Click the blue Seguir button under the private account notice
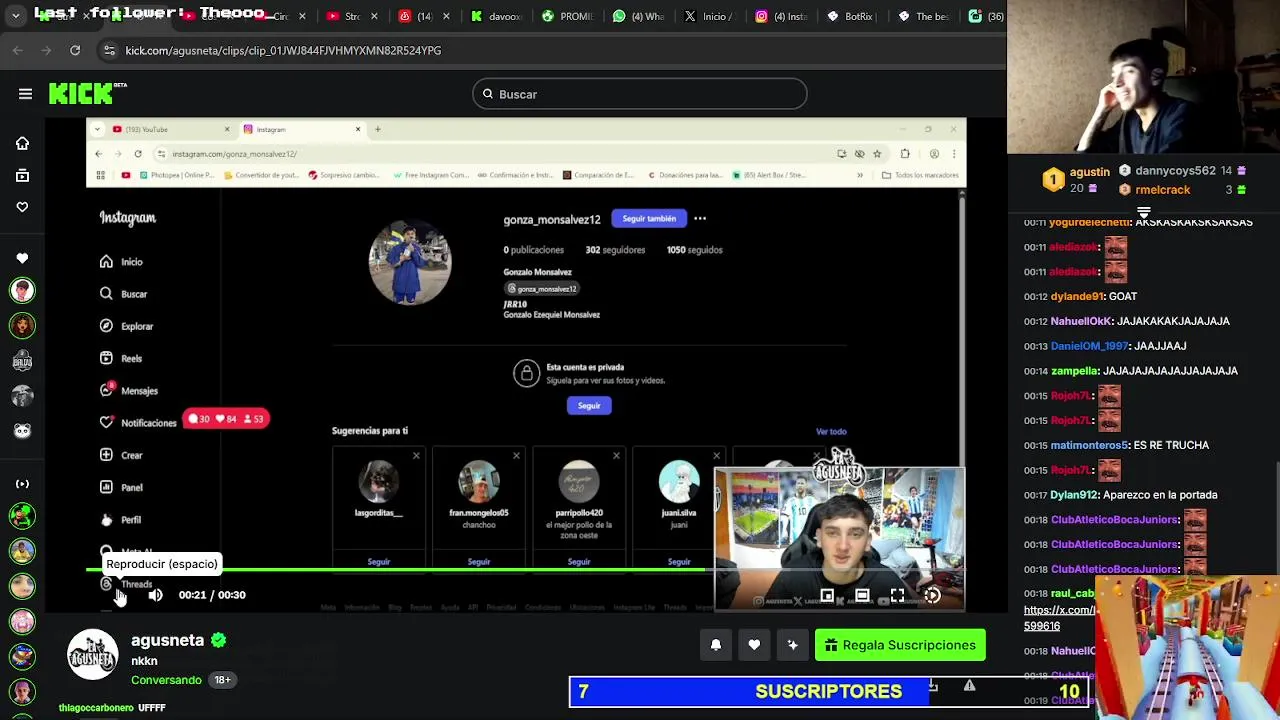This screenshot has width=1280, height=720. (x=589, y=405)
